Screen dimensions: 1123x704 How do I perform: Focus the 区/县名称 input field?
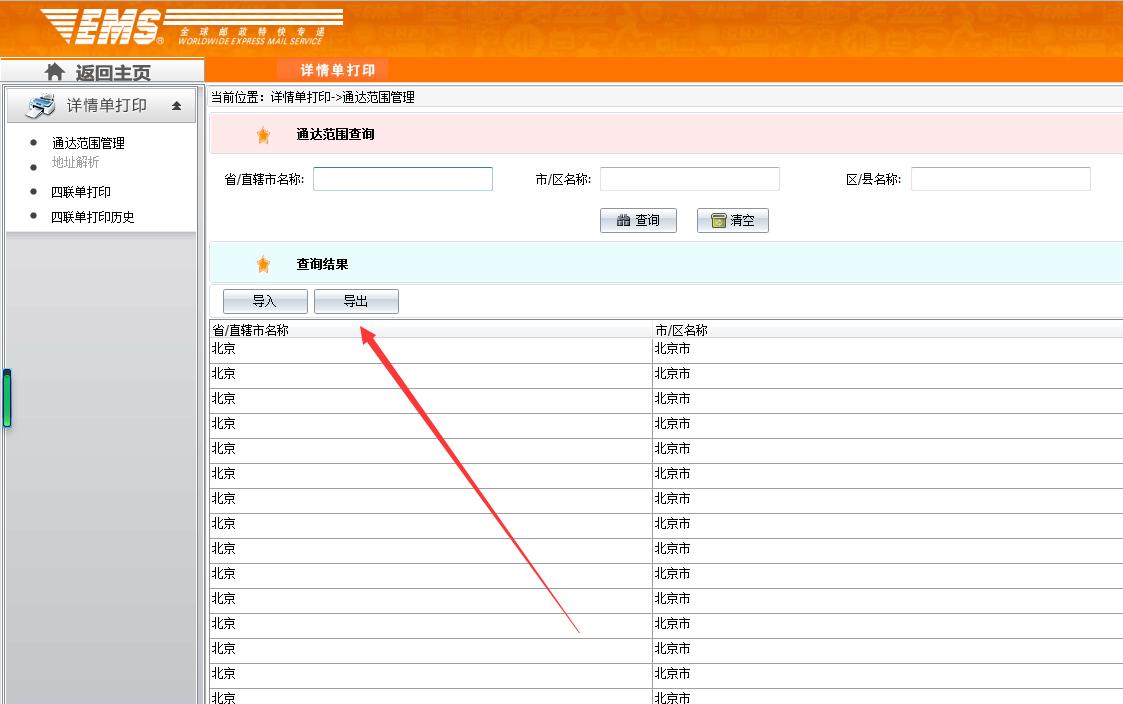(x=1000, y=179)
